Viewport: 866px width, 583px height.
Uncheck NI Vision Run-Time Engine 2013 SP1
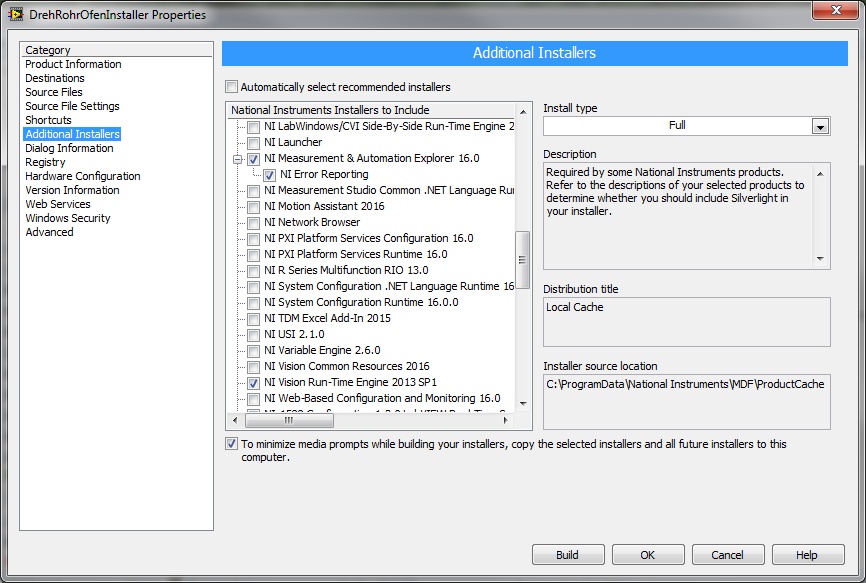254,383
